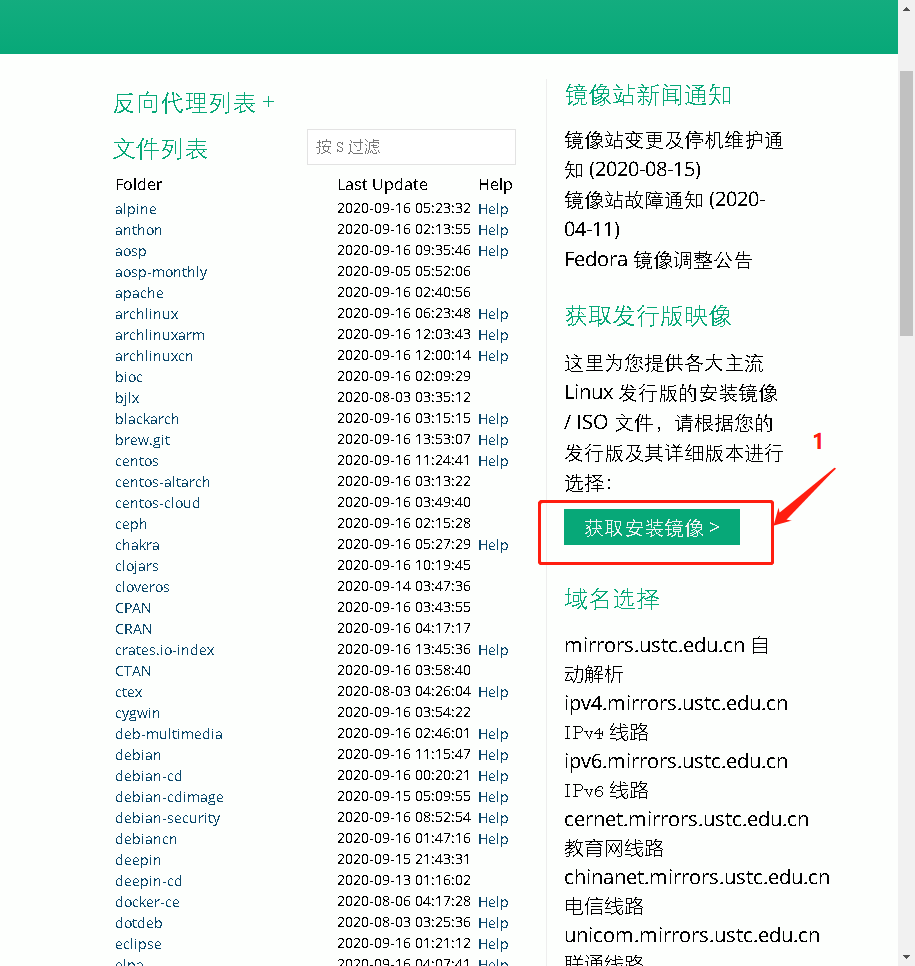This screenshot has width=915, height=966.
Task: Open the chakra folder link
Action: pos(137,545)
